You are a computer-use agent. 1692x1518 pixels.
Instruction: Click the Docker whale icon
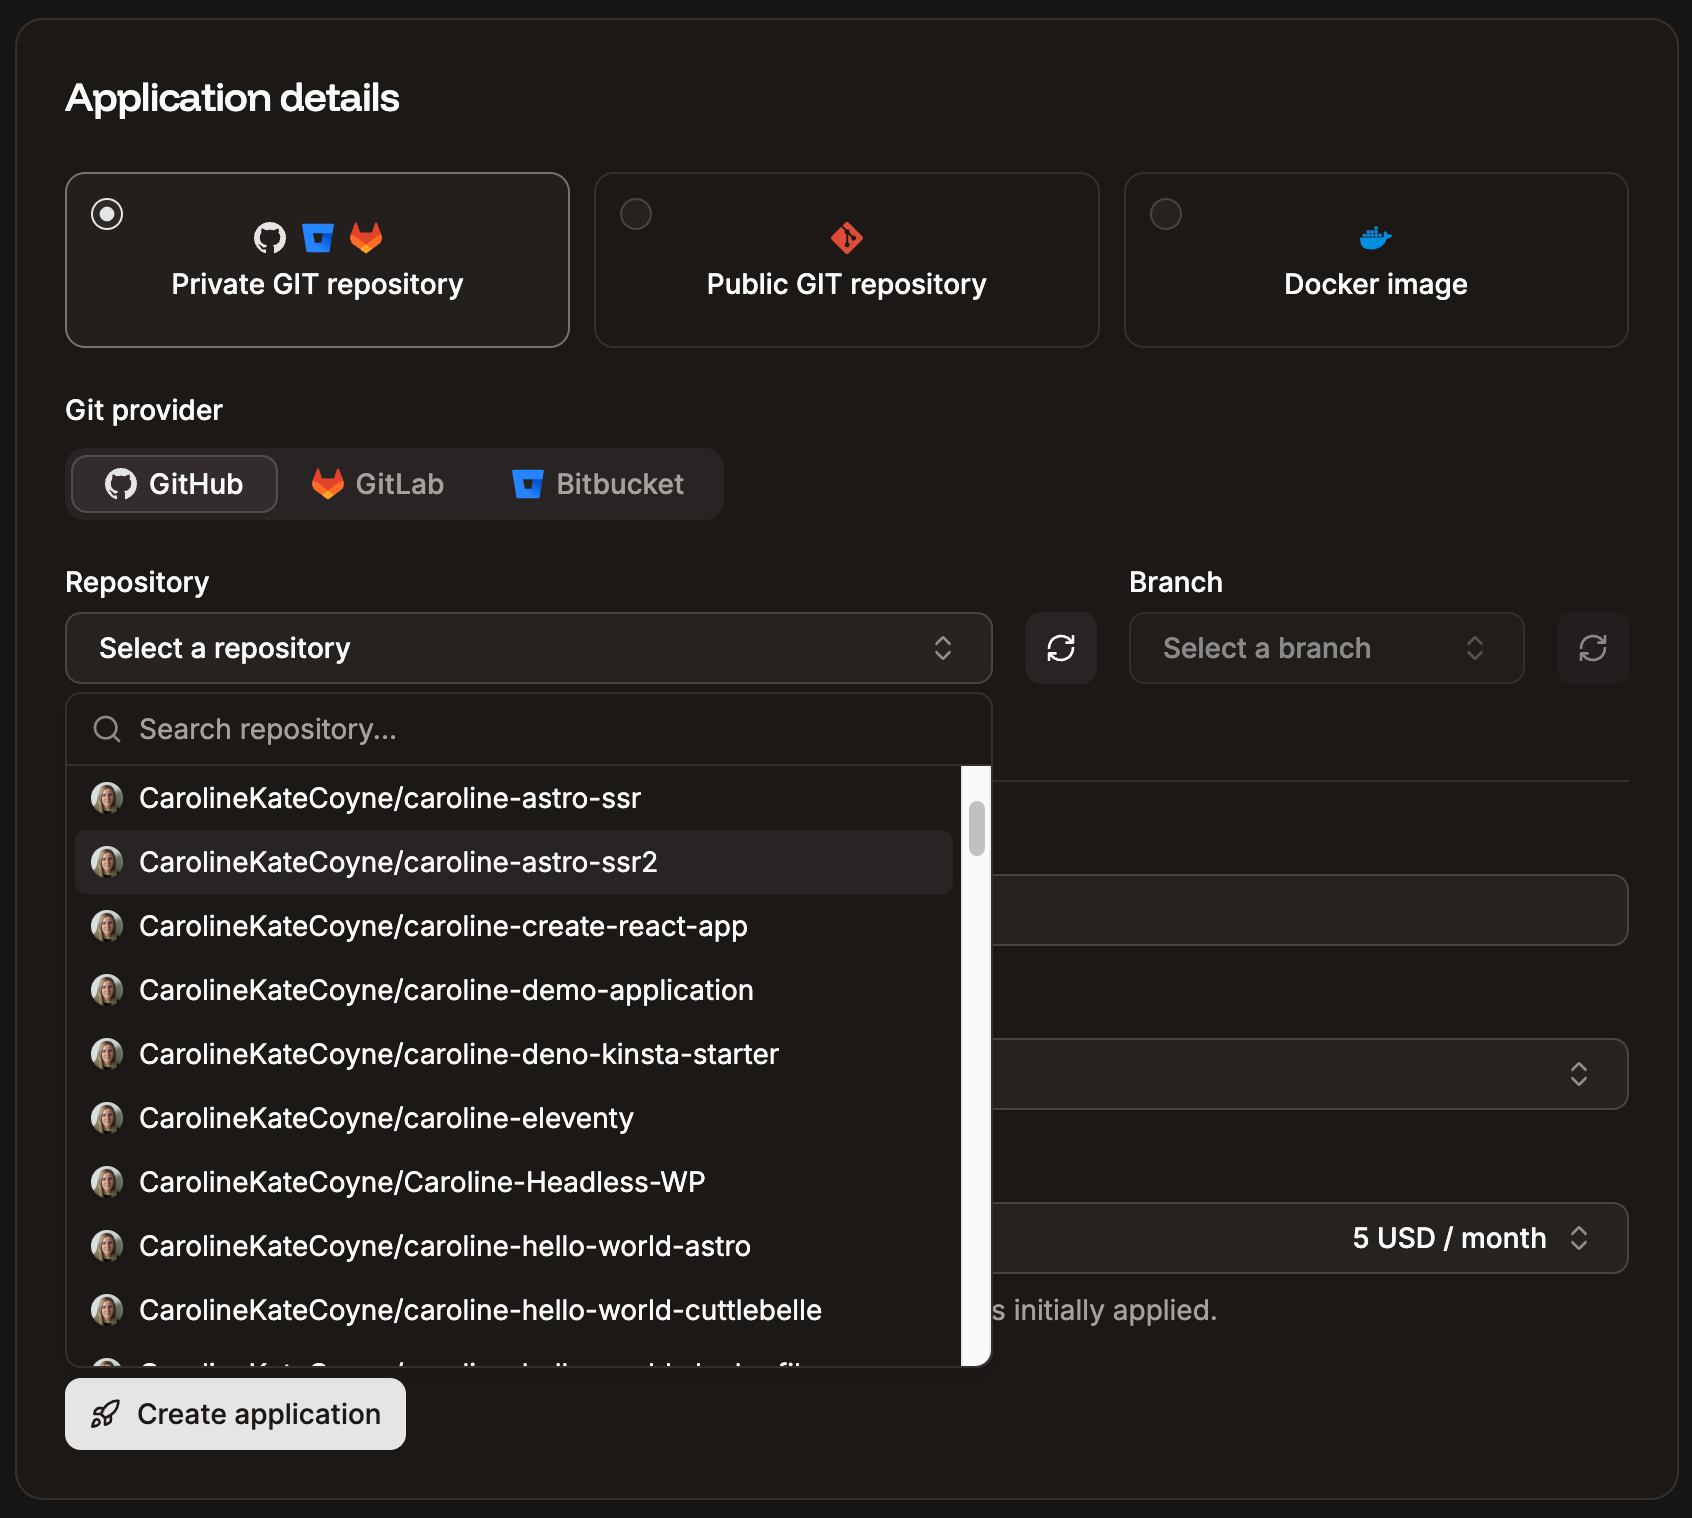pos(1375,237)
